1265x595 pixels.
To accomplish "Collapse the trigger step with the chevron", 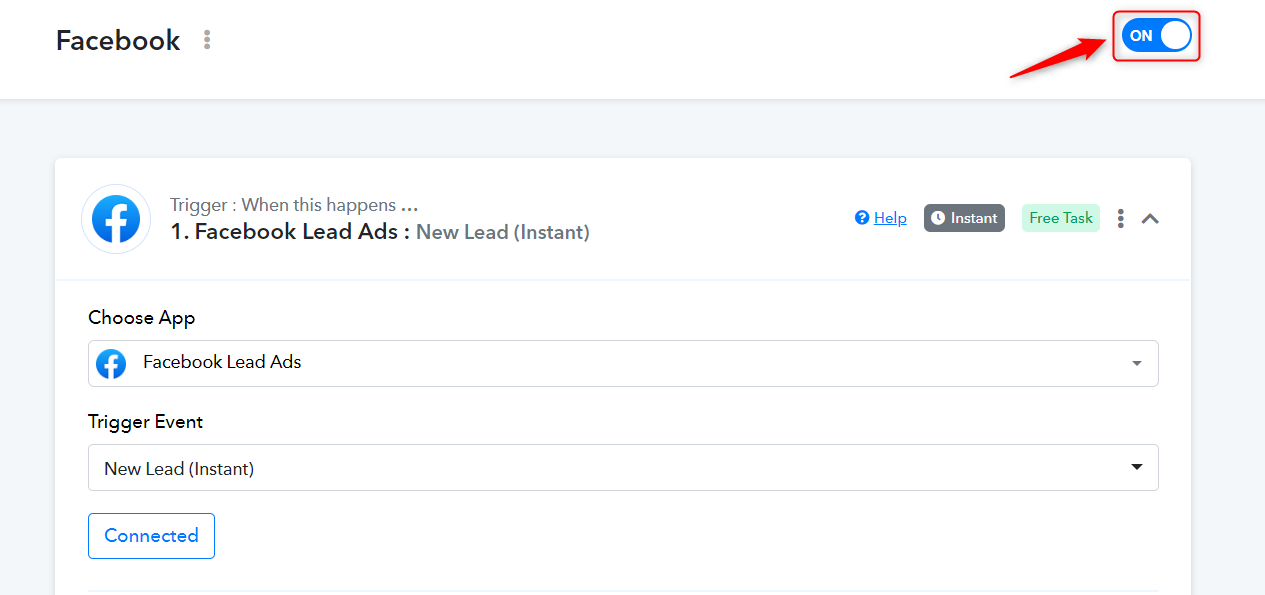I will pyautogui.click(x=1150, y=218).
